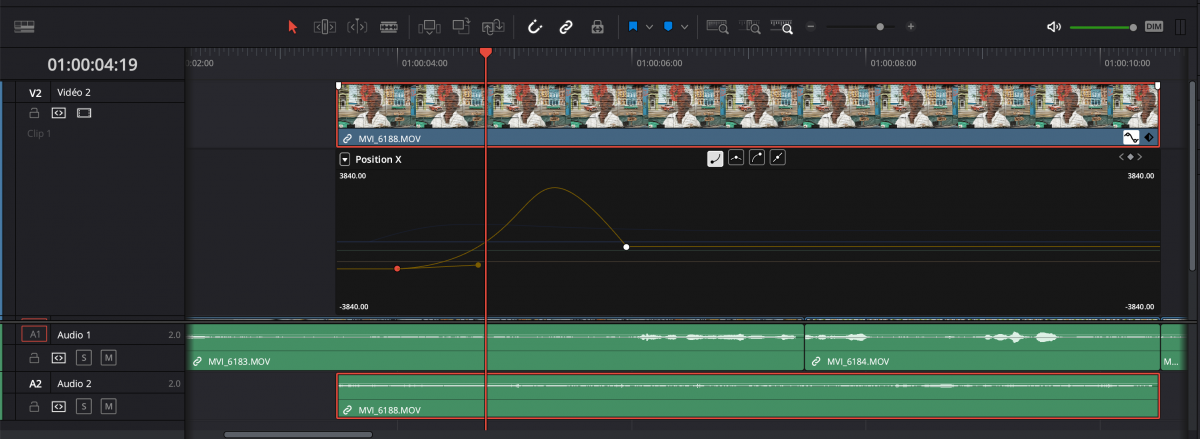1200x439 pixels.
Task: Click the Insert Clip icon
Action: pos(429,27)
